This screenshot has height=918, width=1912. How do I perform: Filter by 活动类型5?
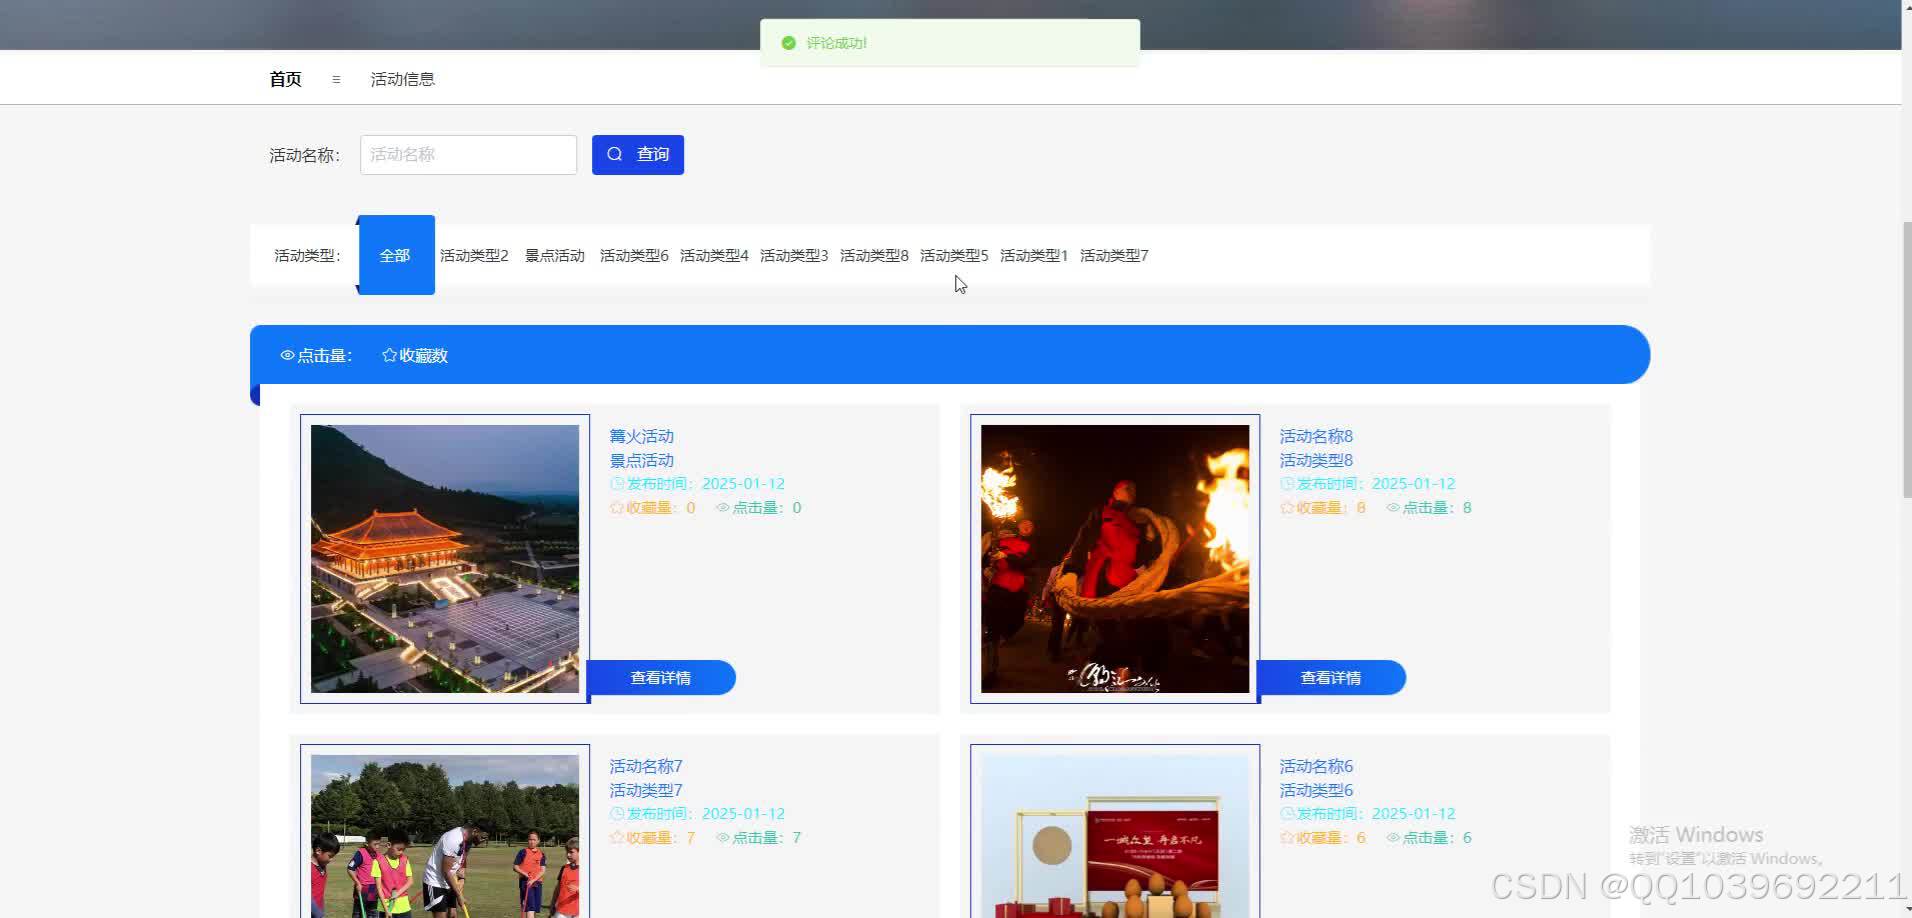[955, 256]
